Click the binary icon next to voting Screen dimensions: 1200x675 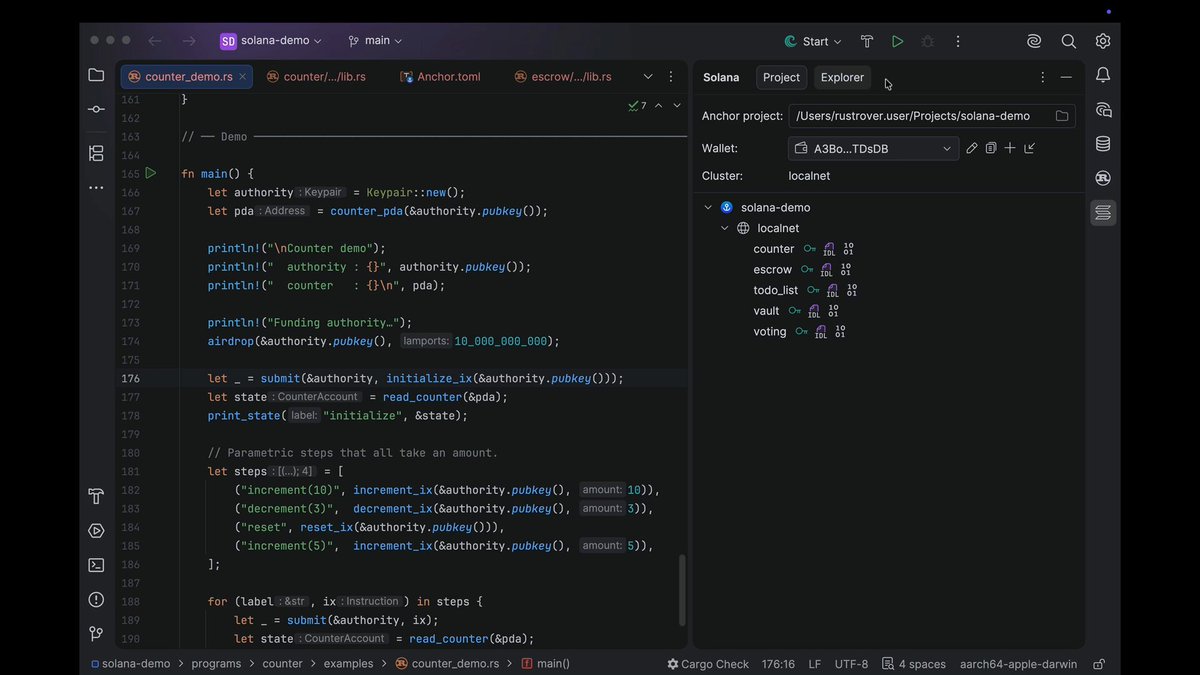click(840, 331)
